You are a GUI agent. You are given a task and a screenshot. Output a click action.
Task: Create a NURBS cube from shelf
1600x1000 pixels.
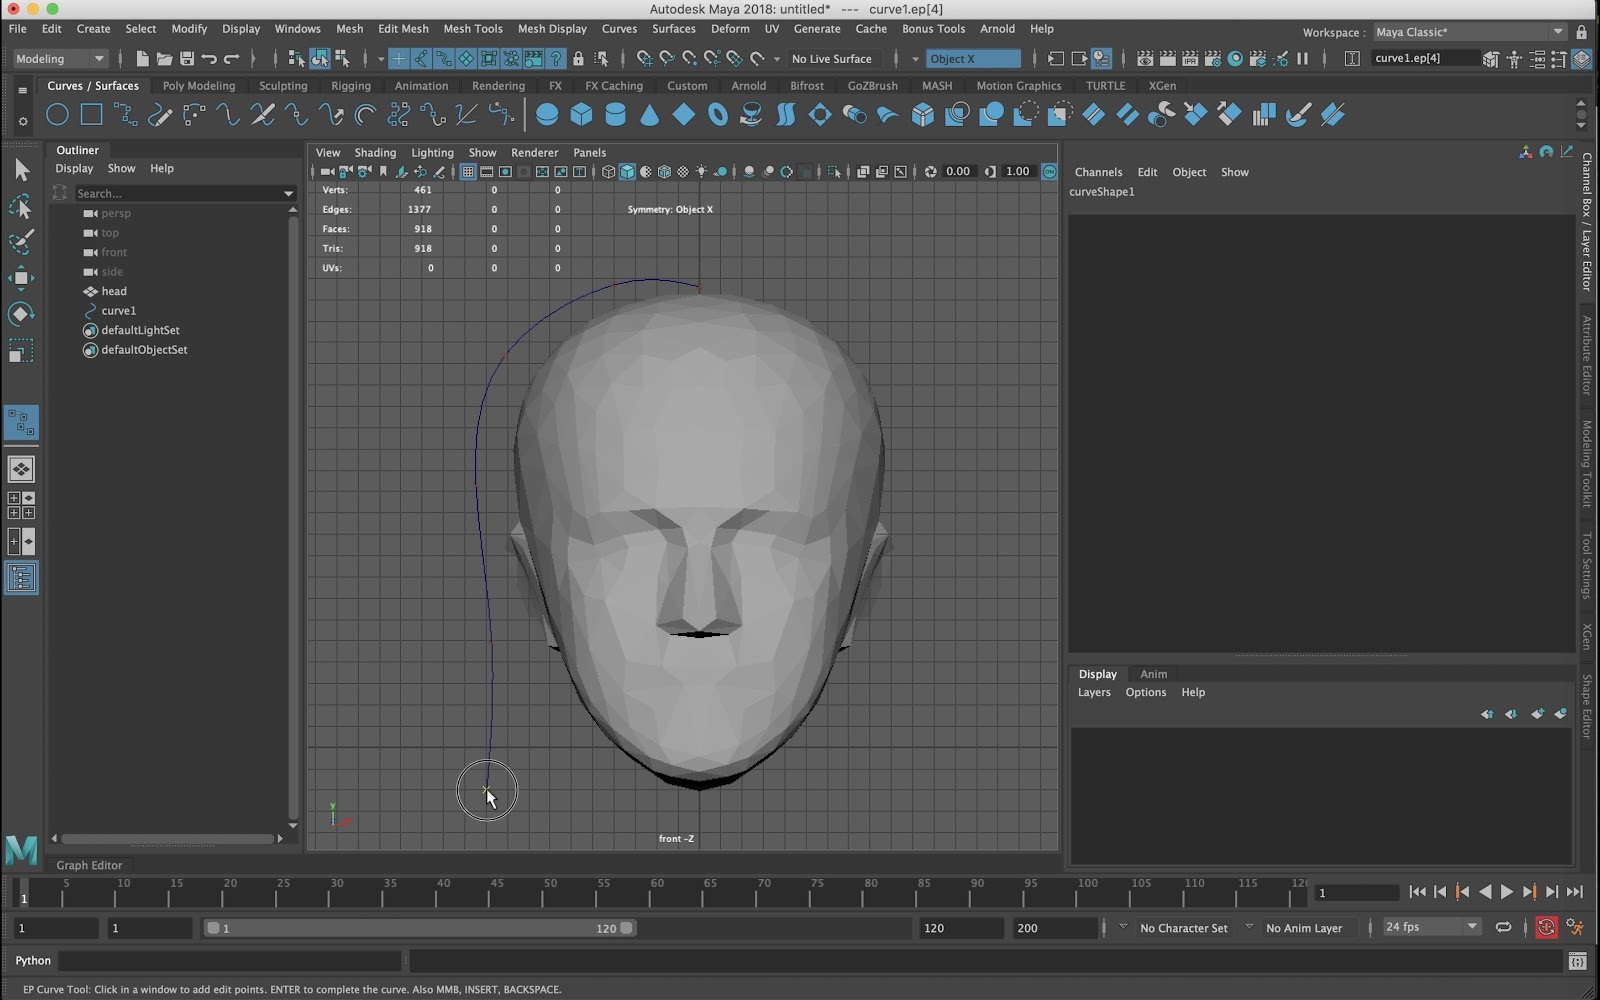[x=581, y=115]
